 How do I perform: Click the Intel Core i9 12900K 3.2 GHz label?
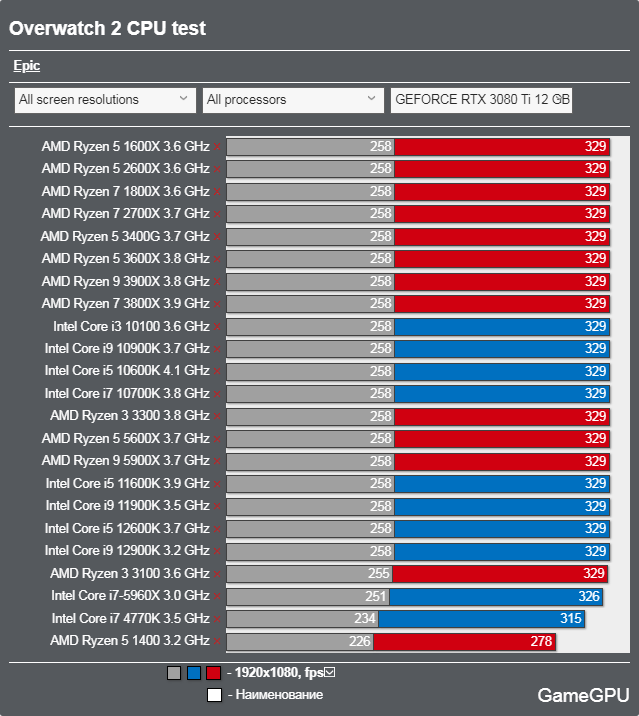pyautogui.click(x=127, y=551)
